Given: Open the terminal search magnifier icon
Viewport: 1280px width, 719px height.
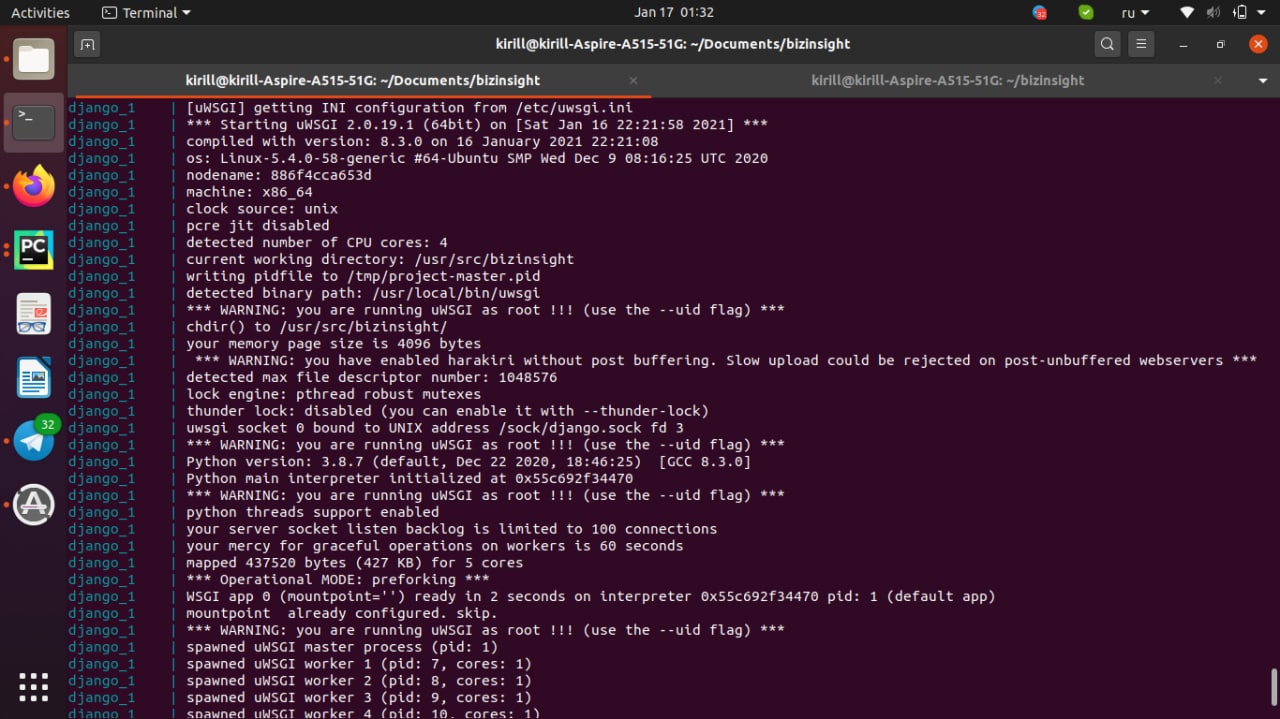Looking at the screenshot, I should pyautogui.click(x=1107, y=44).
